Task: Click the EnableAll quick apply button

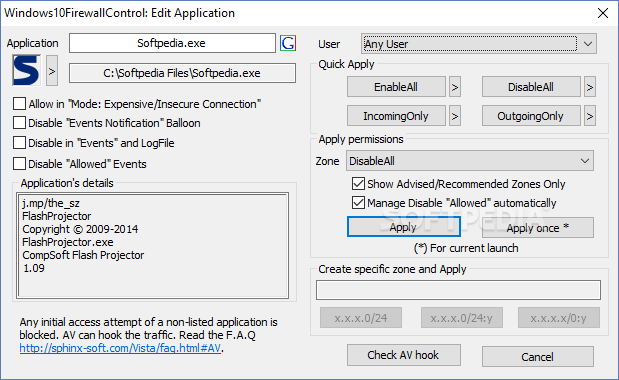Action: [x=396, y=87]
